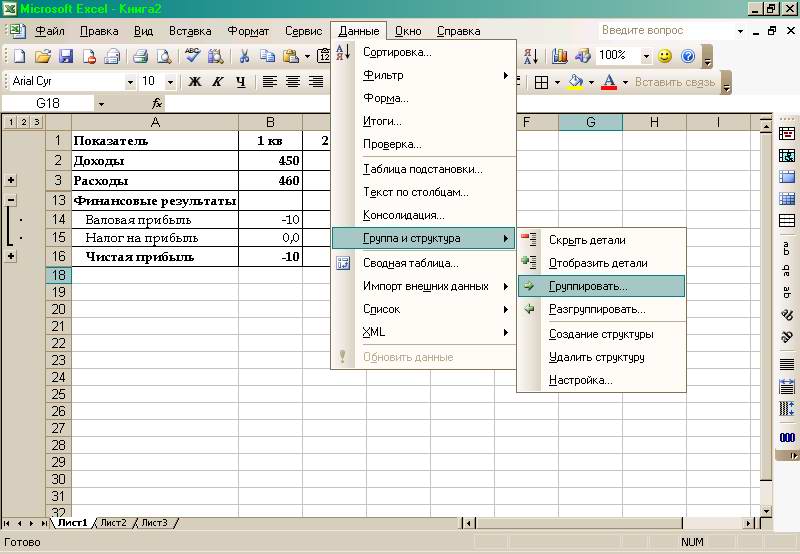Click the vertical scrollbar down arrow
Screen dimensions: 800x554
pyautogui.click(x=766, y=511)
